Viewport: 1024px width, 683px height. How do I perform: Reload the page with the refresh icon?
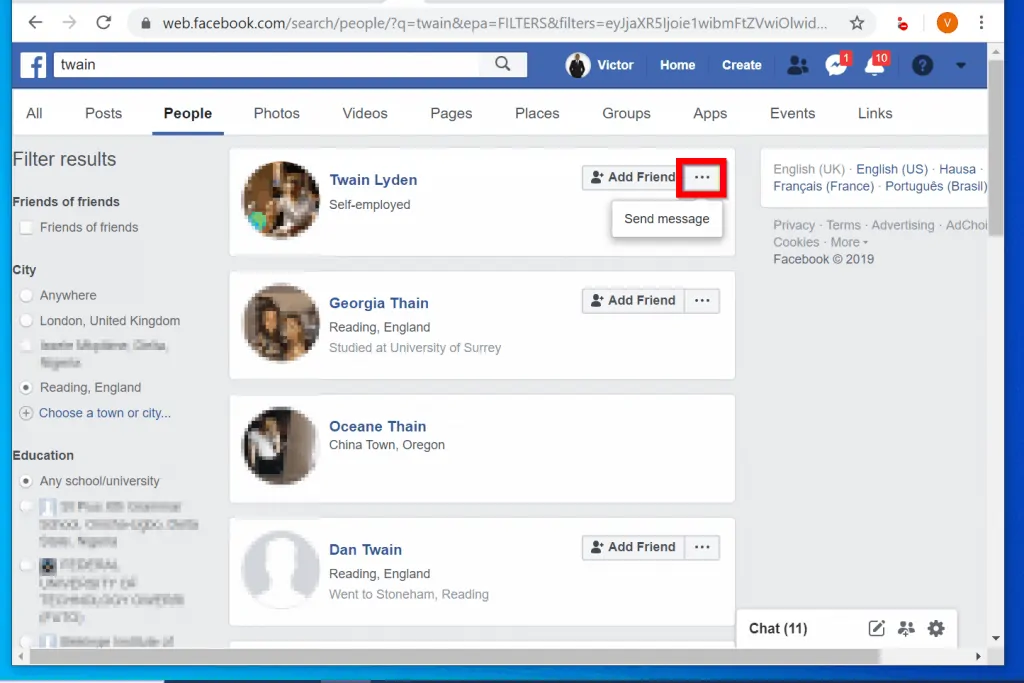pos(103,22)
